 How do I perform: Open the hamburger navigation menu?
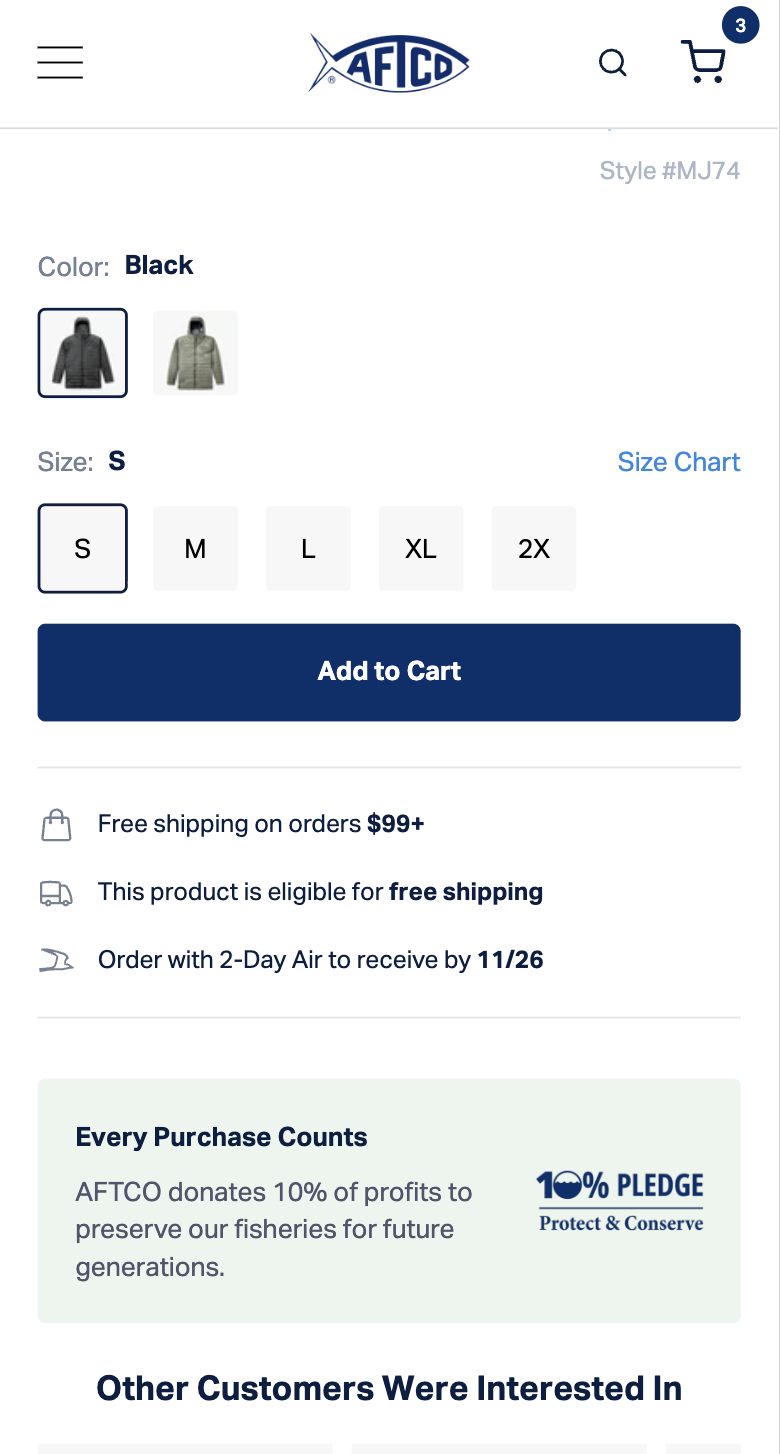pos(60,62)
